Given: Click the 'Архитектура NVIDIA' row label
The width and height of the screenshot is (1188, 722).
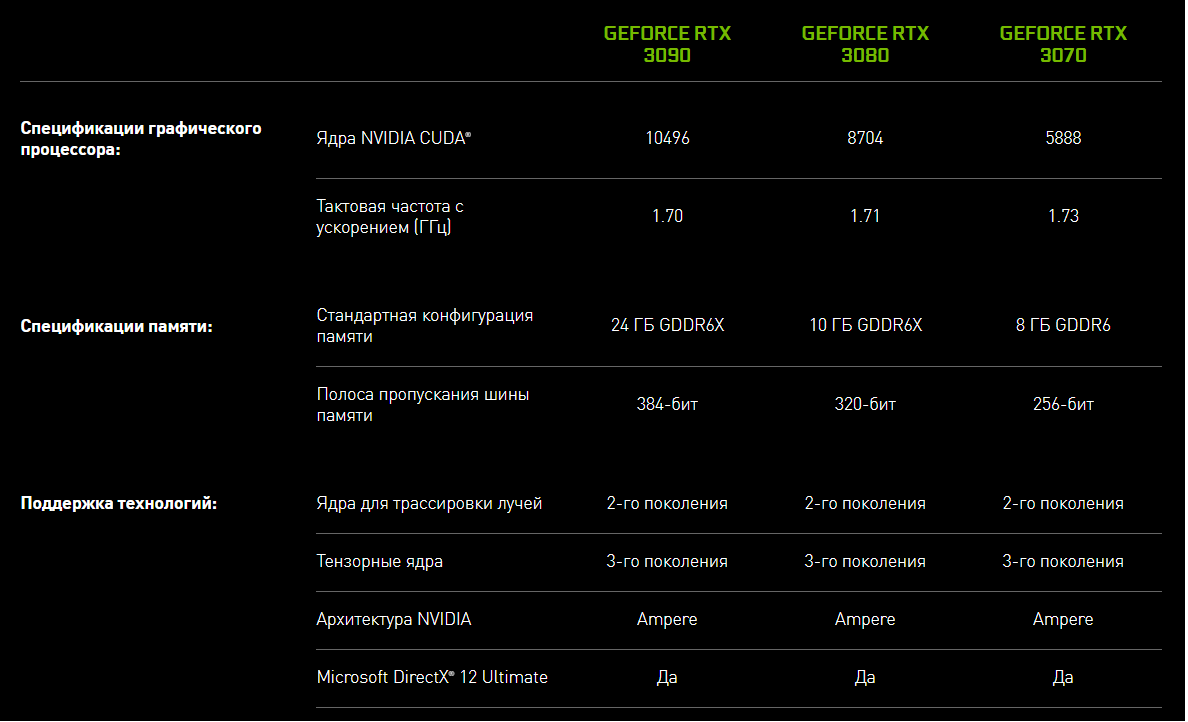Looking at the screenshot, I should pyautogui.click(x=393, y=619).
